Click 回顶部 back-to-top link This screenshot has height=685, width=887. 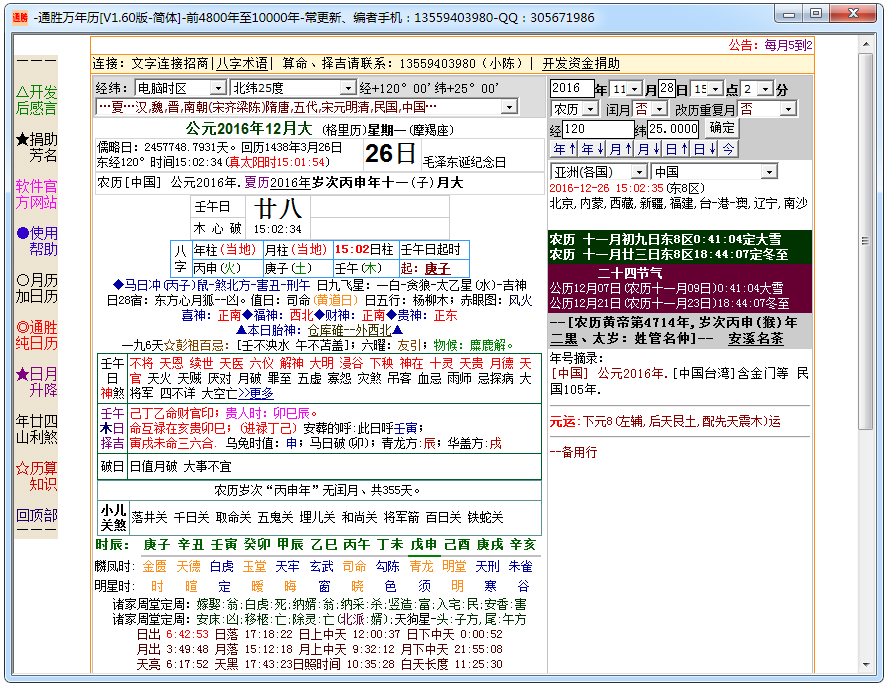tap(37, 515)
